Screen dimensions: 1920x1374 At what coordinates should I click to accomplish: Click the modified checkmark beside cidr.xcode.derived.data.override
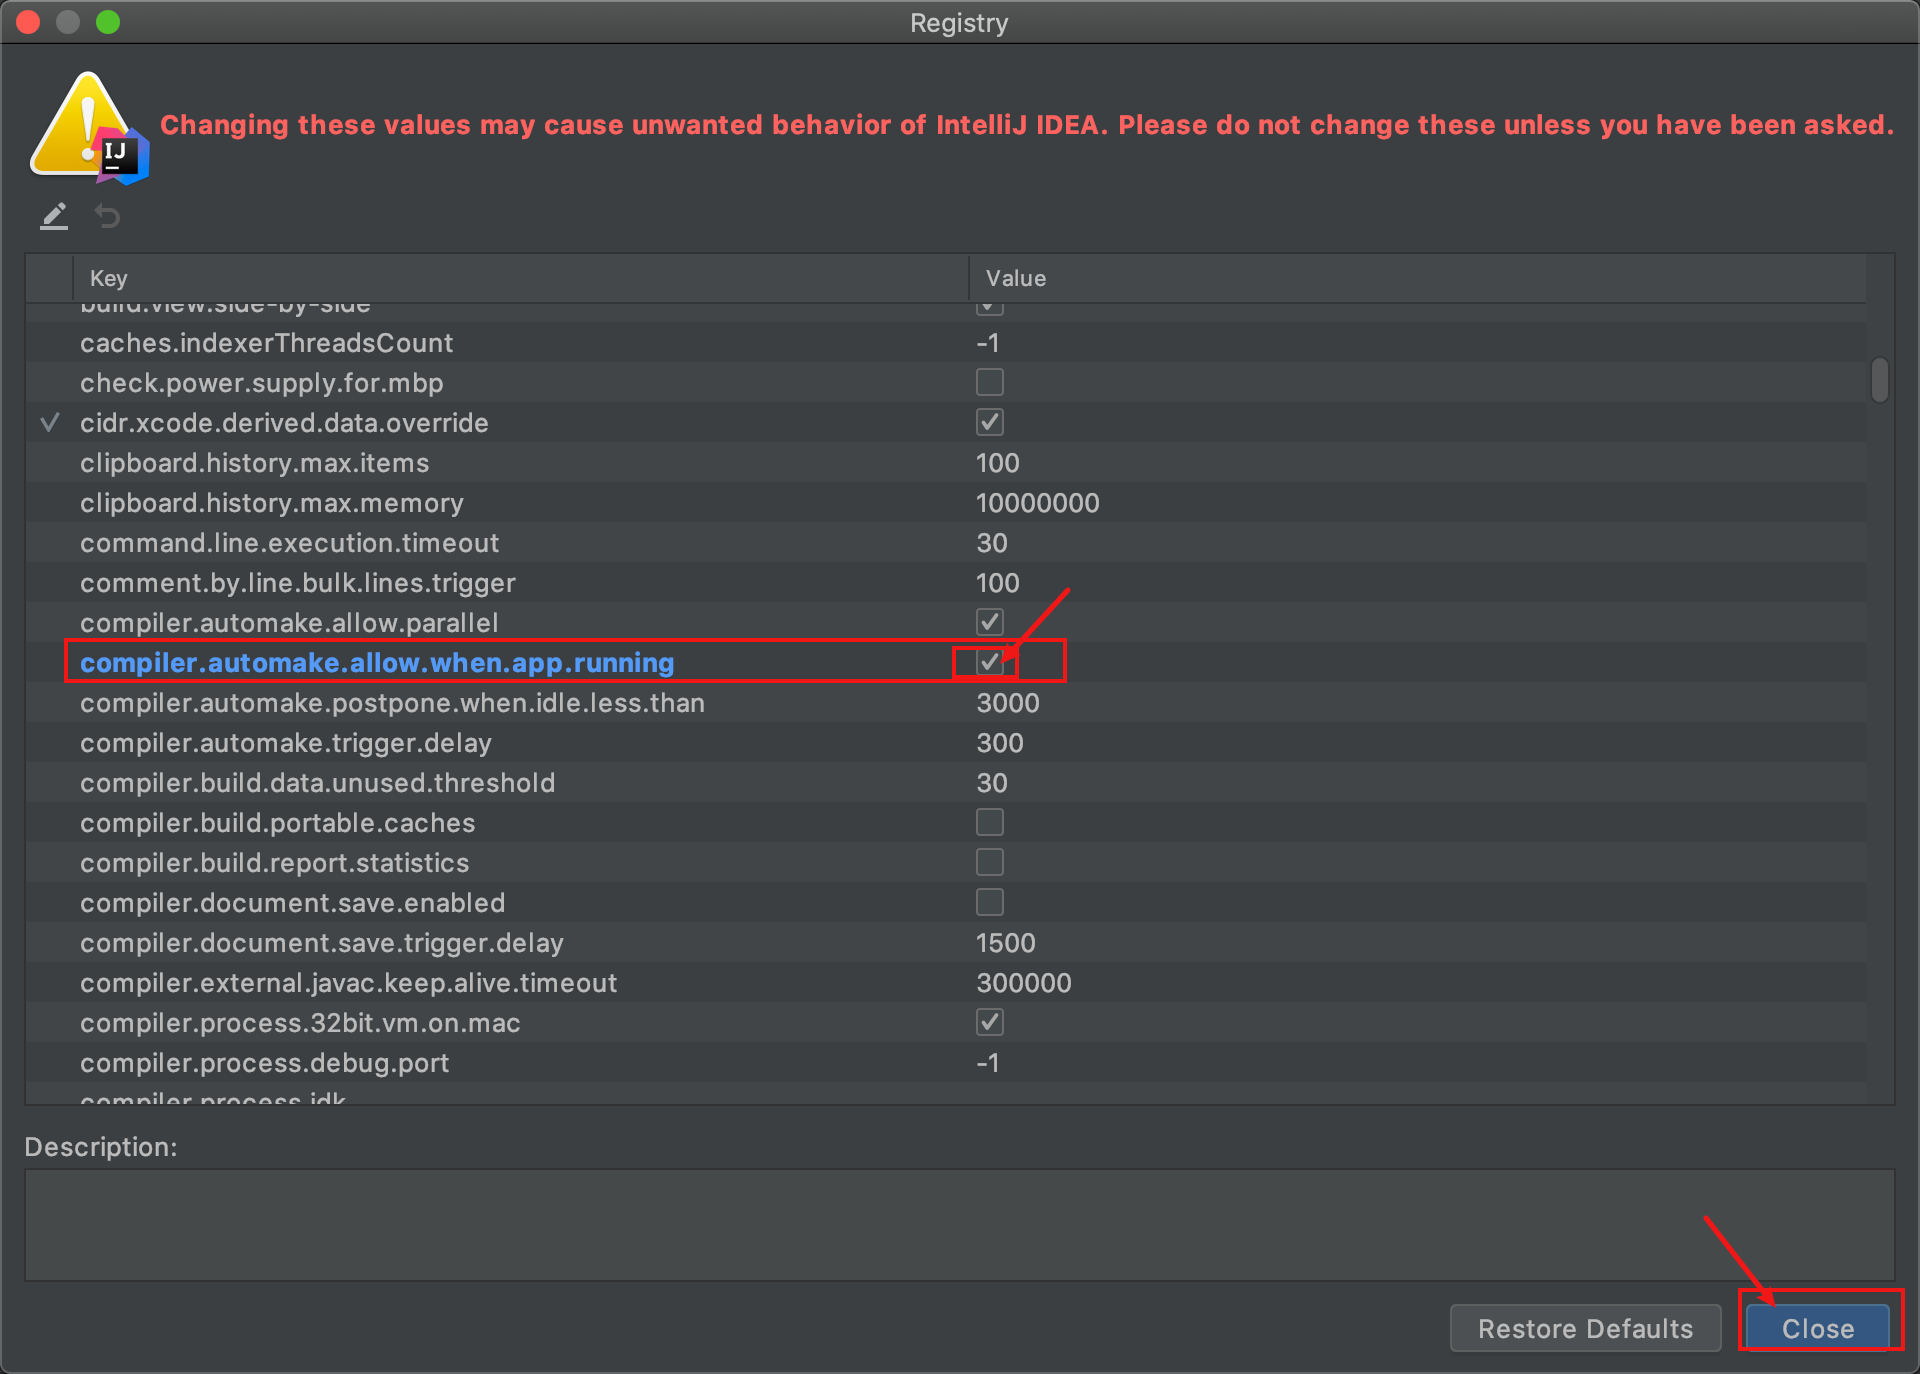coord(49,423)
